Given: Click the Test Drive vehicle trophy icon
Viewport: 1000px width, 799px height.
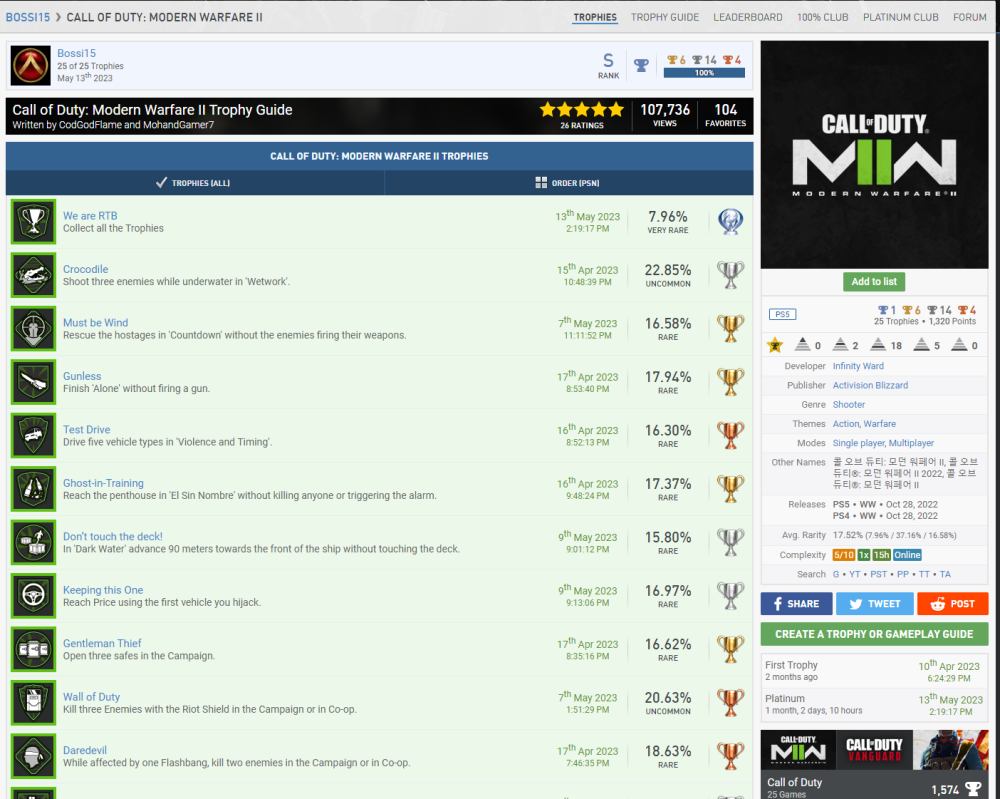Looking at the screenshot, I should point(33,436).
